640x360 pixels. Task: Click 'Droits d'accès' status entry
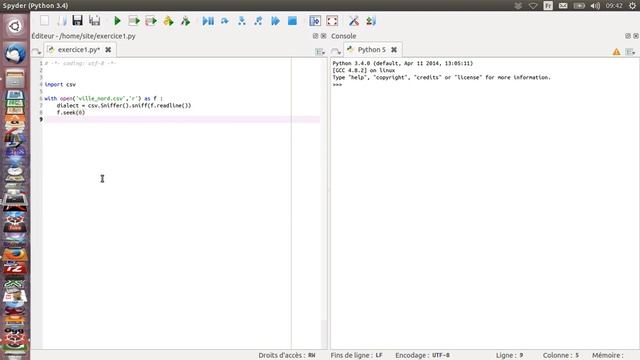(287, 355)
